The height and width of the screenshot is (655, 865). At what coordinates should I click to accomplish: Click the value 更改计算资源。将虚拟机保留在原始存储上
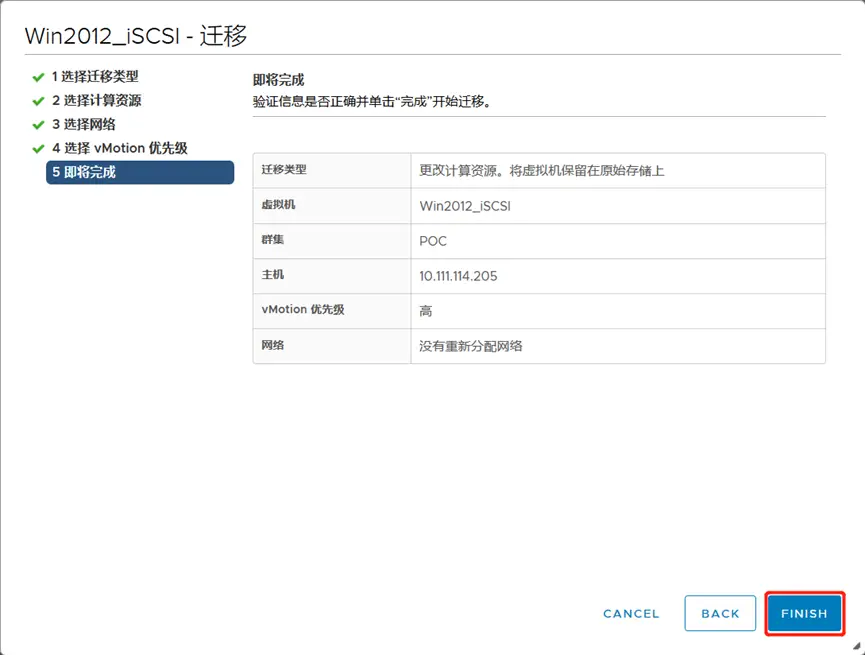pos(541,171)
